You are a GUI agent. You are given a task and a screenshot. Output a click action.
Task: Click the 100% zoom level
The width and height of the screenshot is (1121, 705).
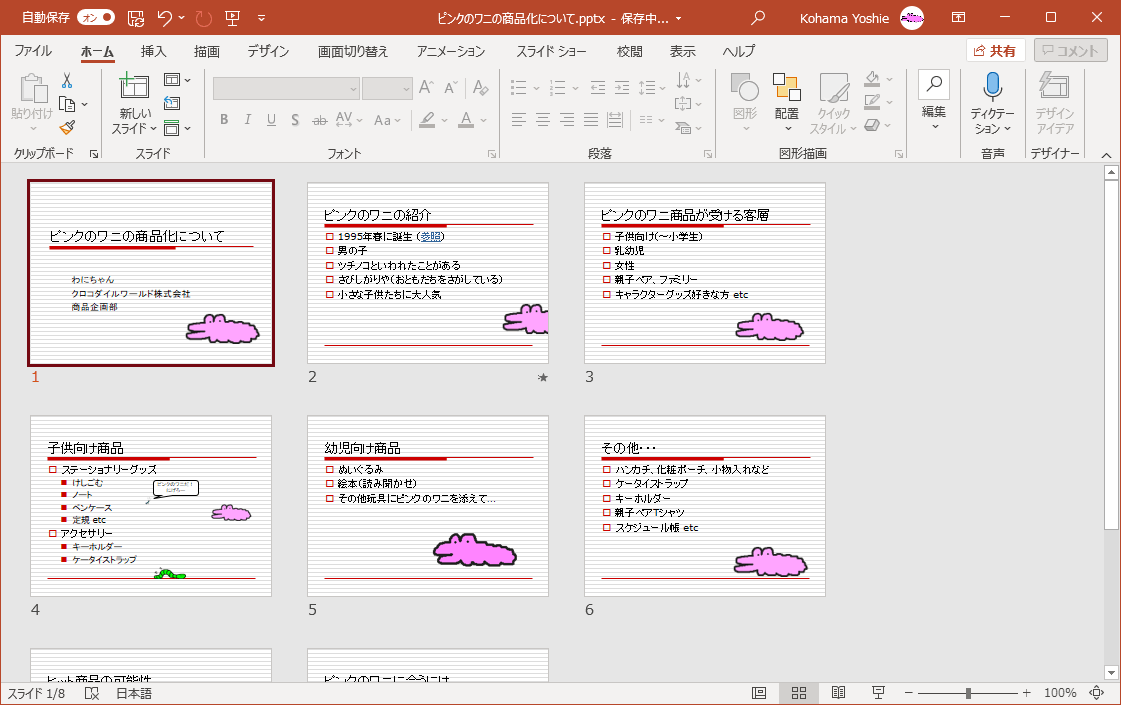tap(1060, 693)
